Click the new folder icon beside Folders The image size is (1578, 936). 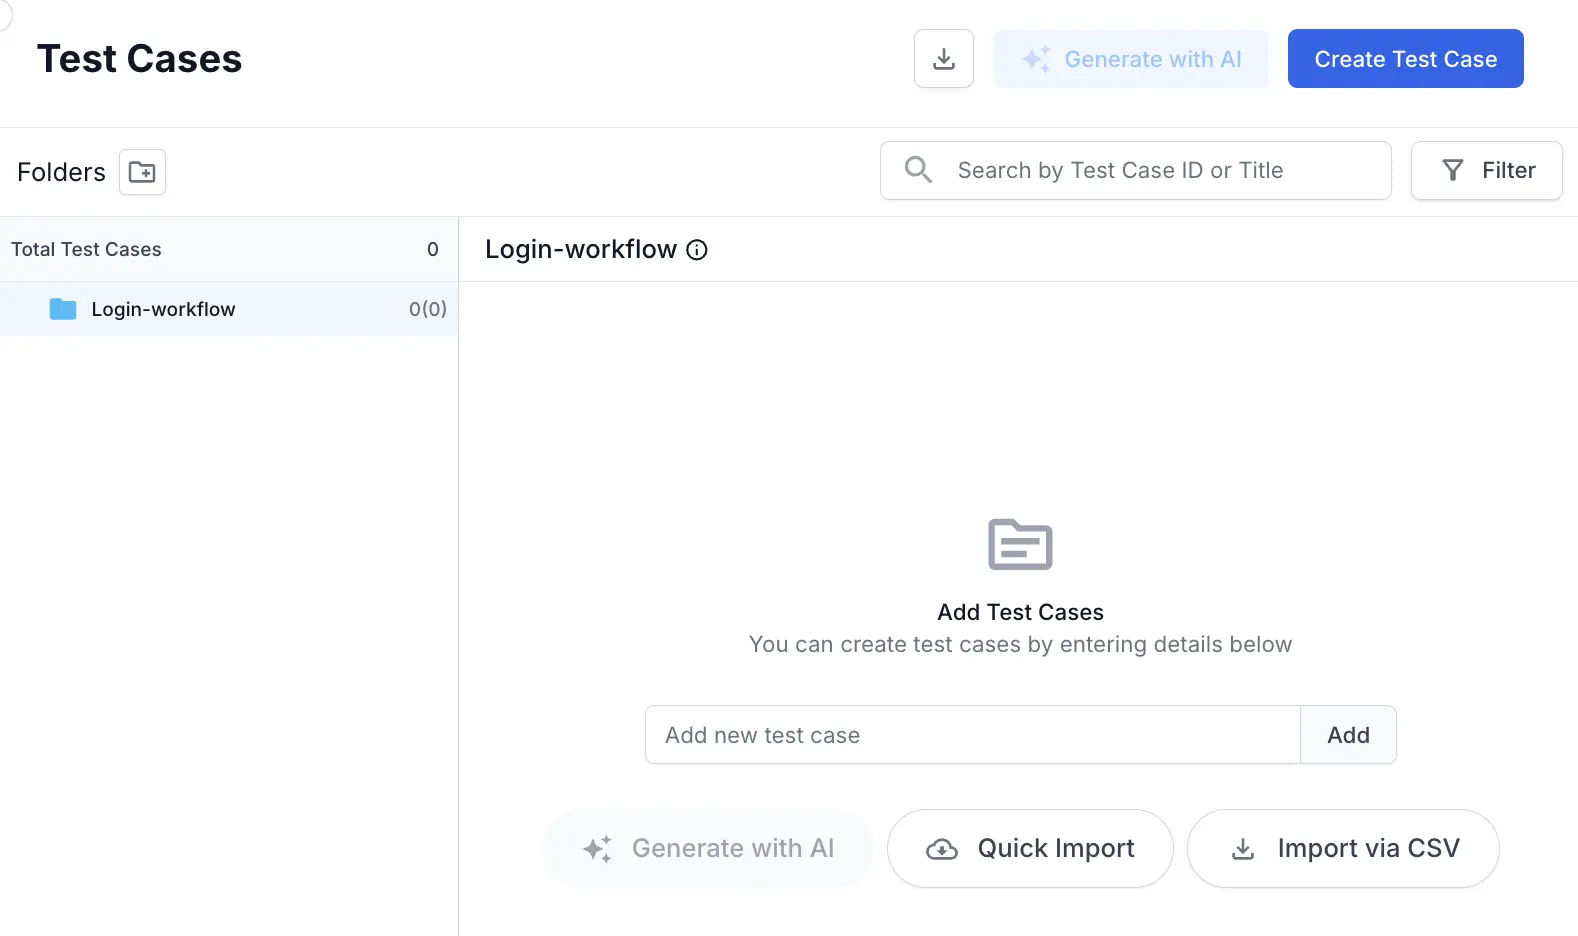142,172
